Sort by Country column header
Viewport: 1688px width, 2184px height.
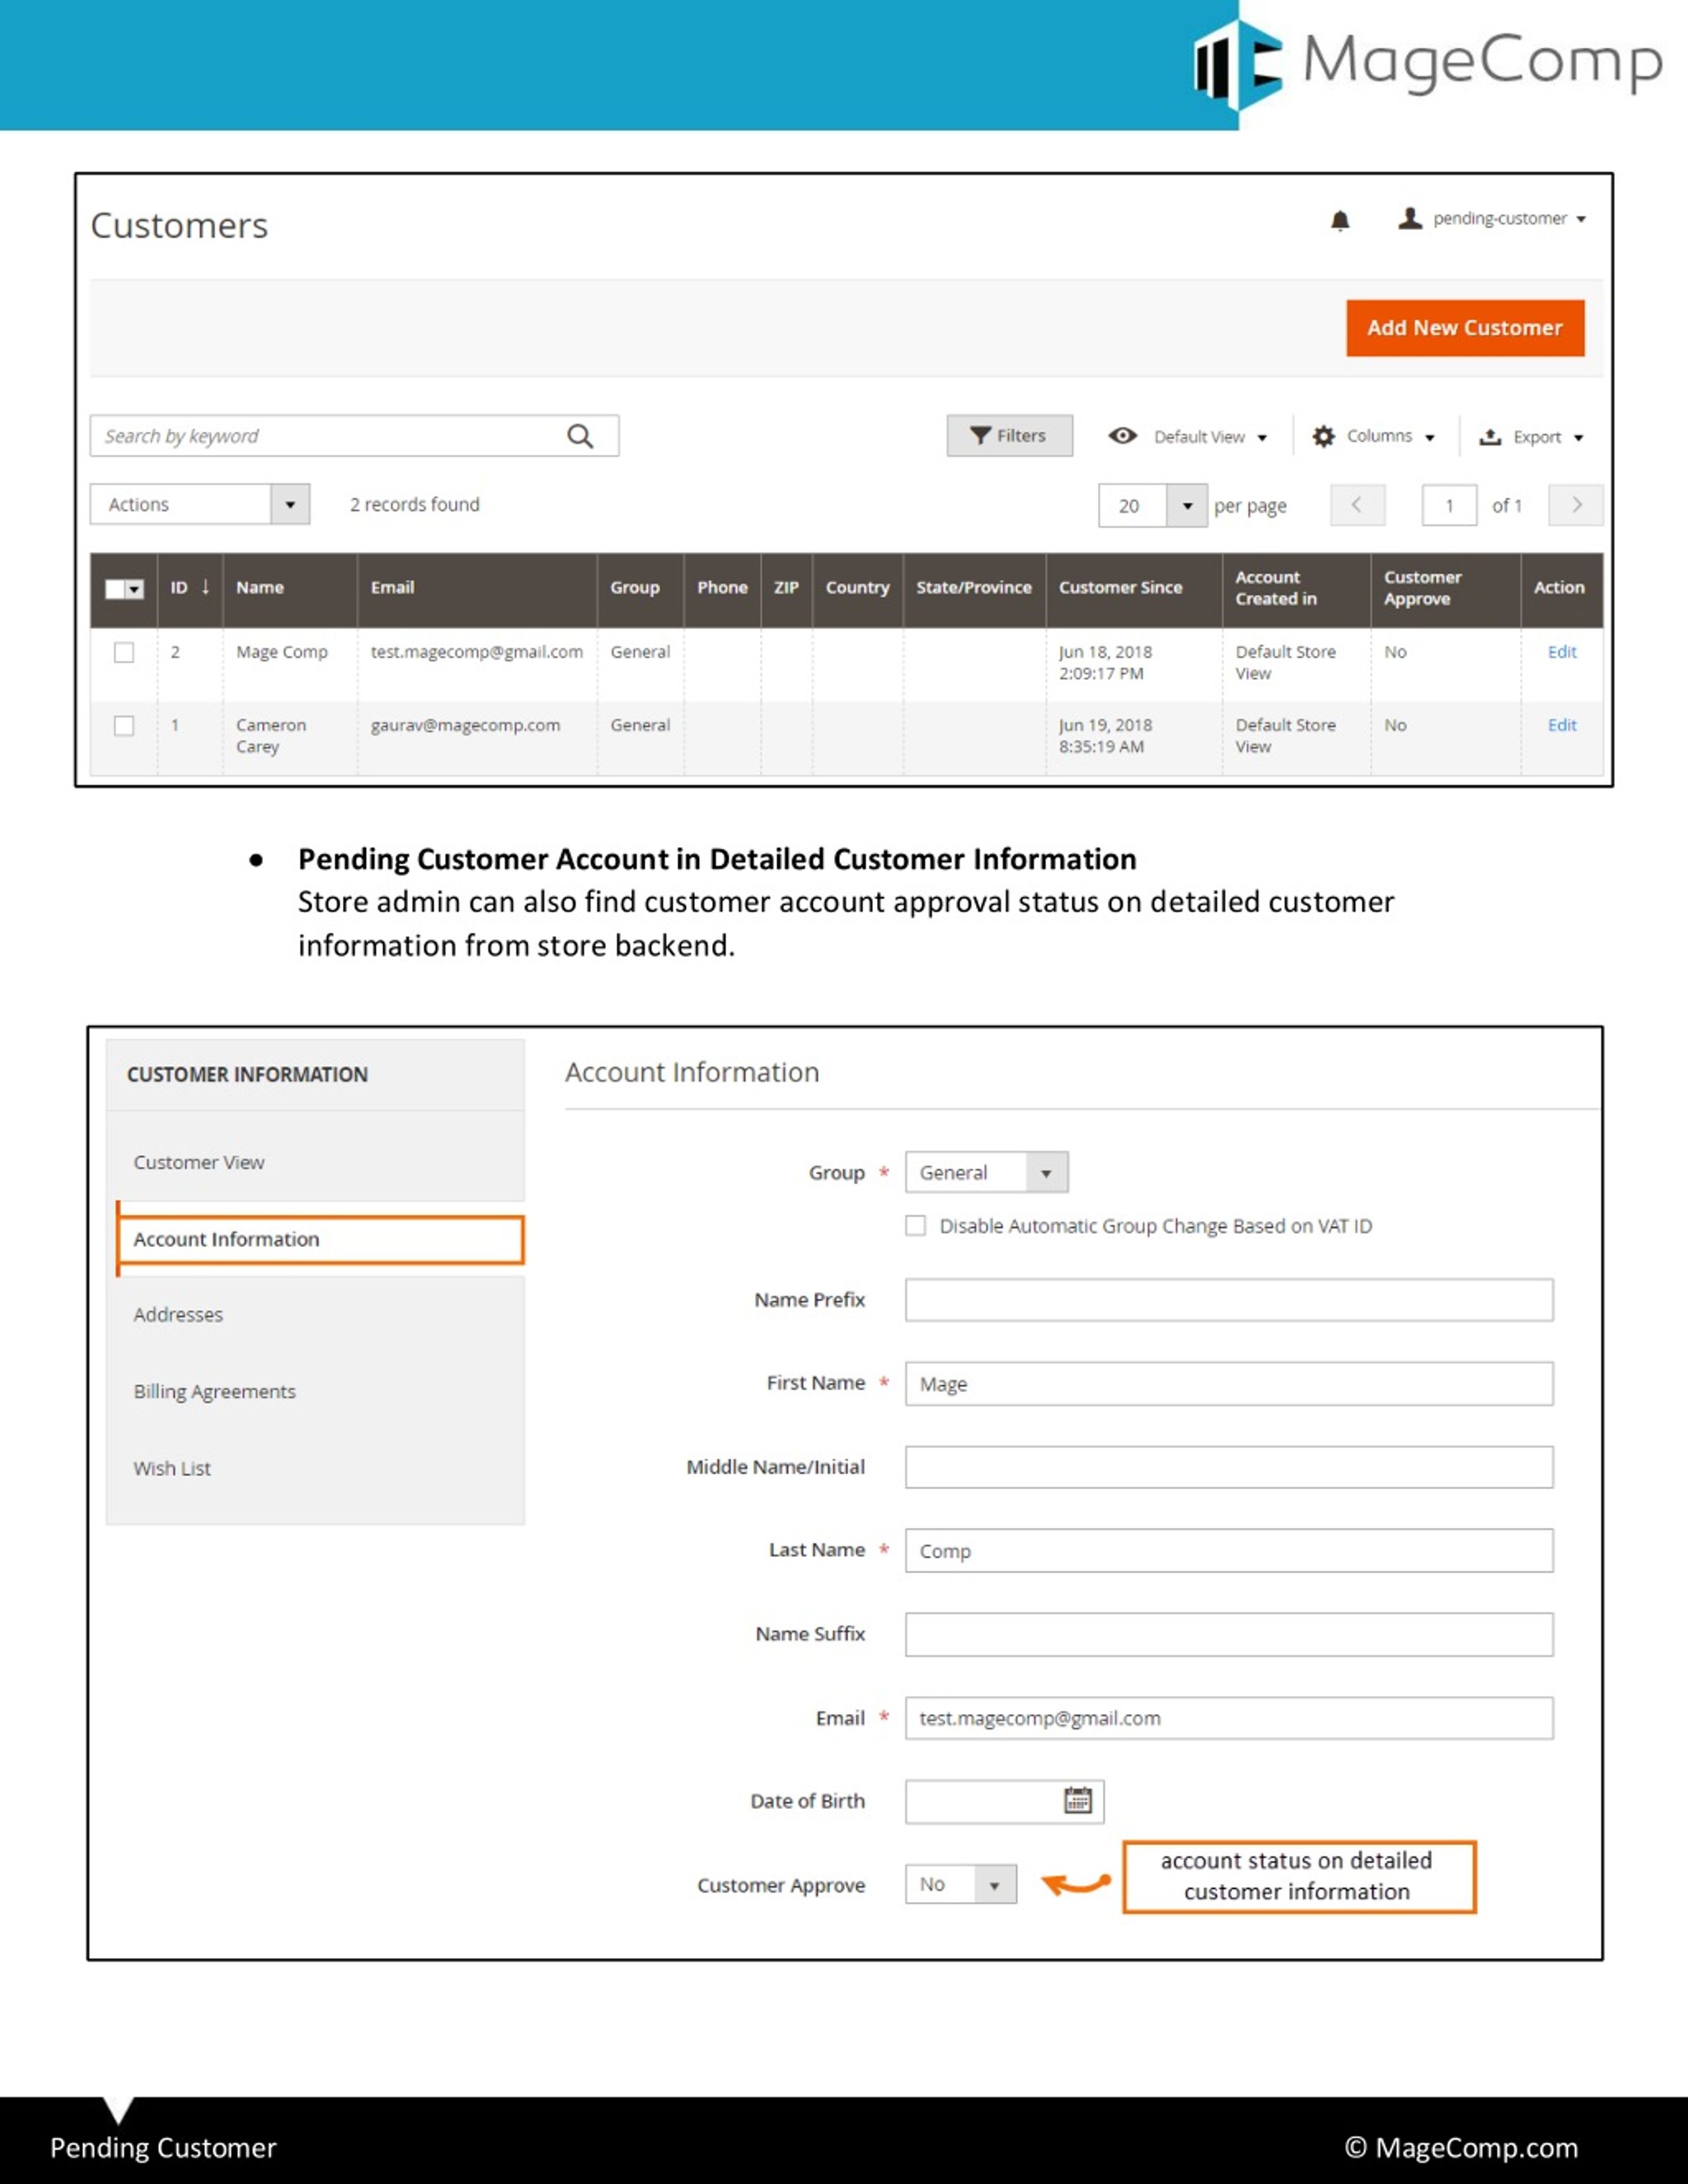coord(858,590)
